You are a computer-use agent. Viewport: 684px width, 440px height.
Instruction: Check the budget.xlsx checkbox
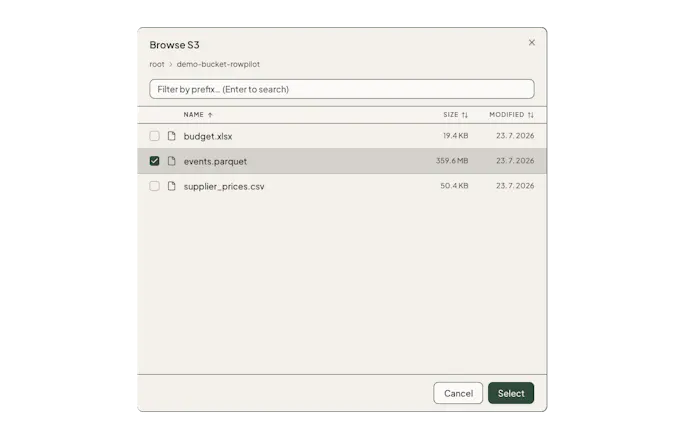[x=154, y=136]
